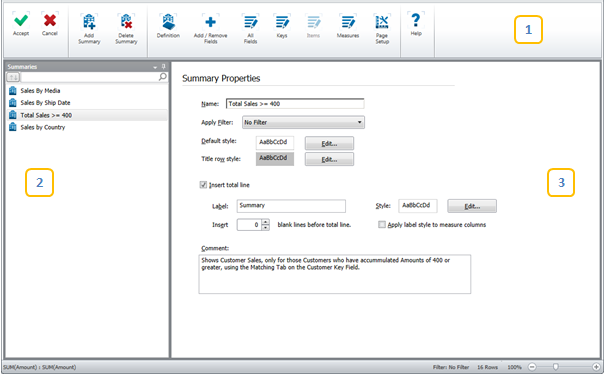Click the green Accept checkmark icon
The image size is (604, 375).
point(21,20)
